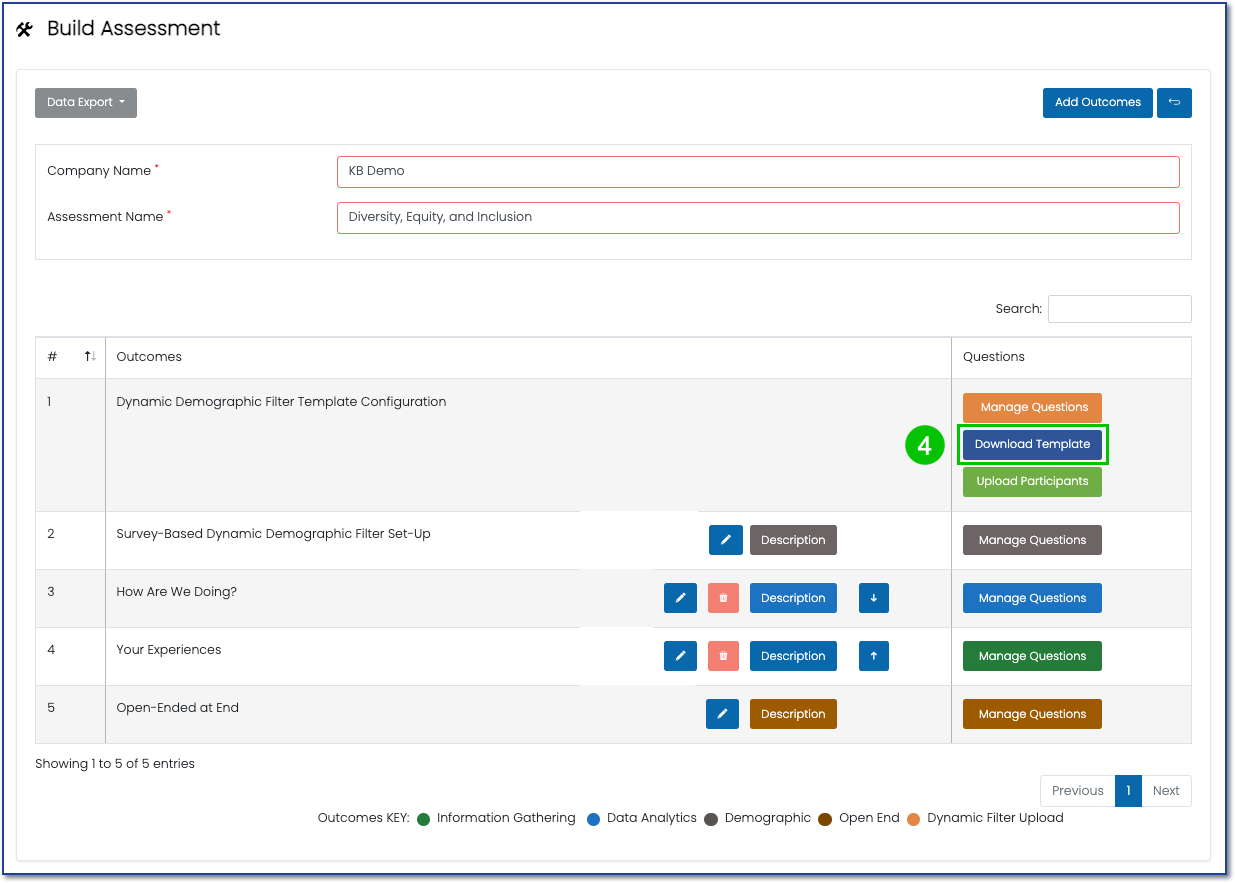1235x883 pixels.
Task: Click Download Template button
Action: 1032,444
